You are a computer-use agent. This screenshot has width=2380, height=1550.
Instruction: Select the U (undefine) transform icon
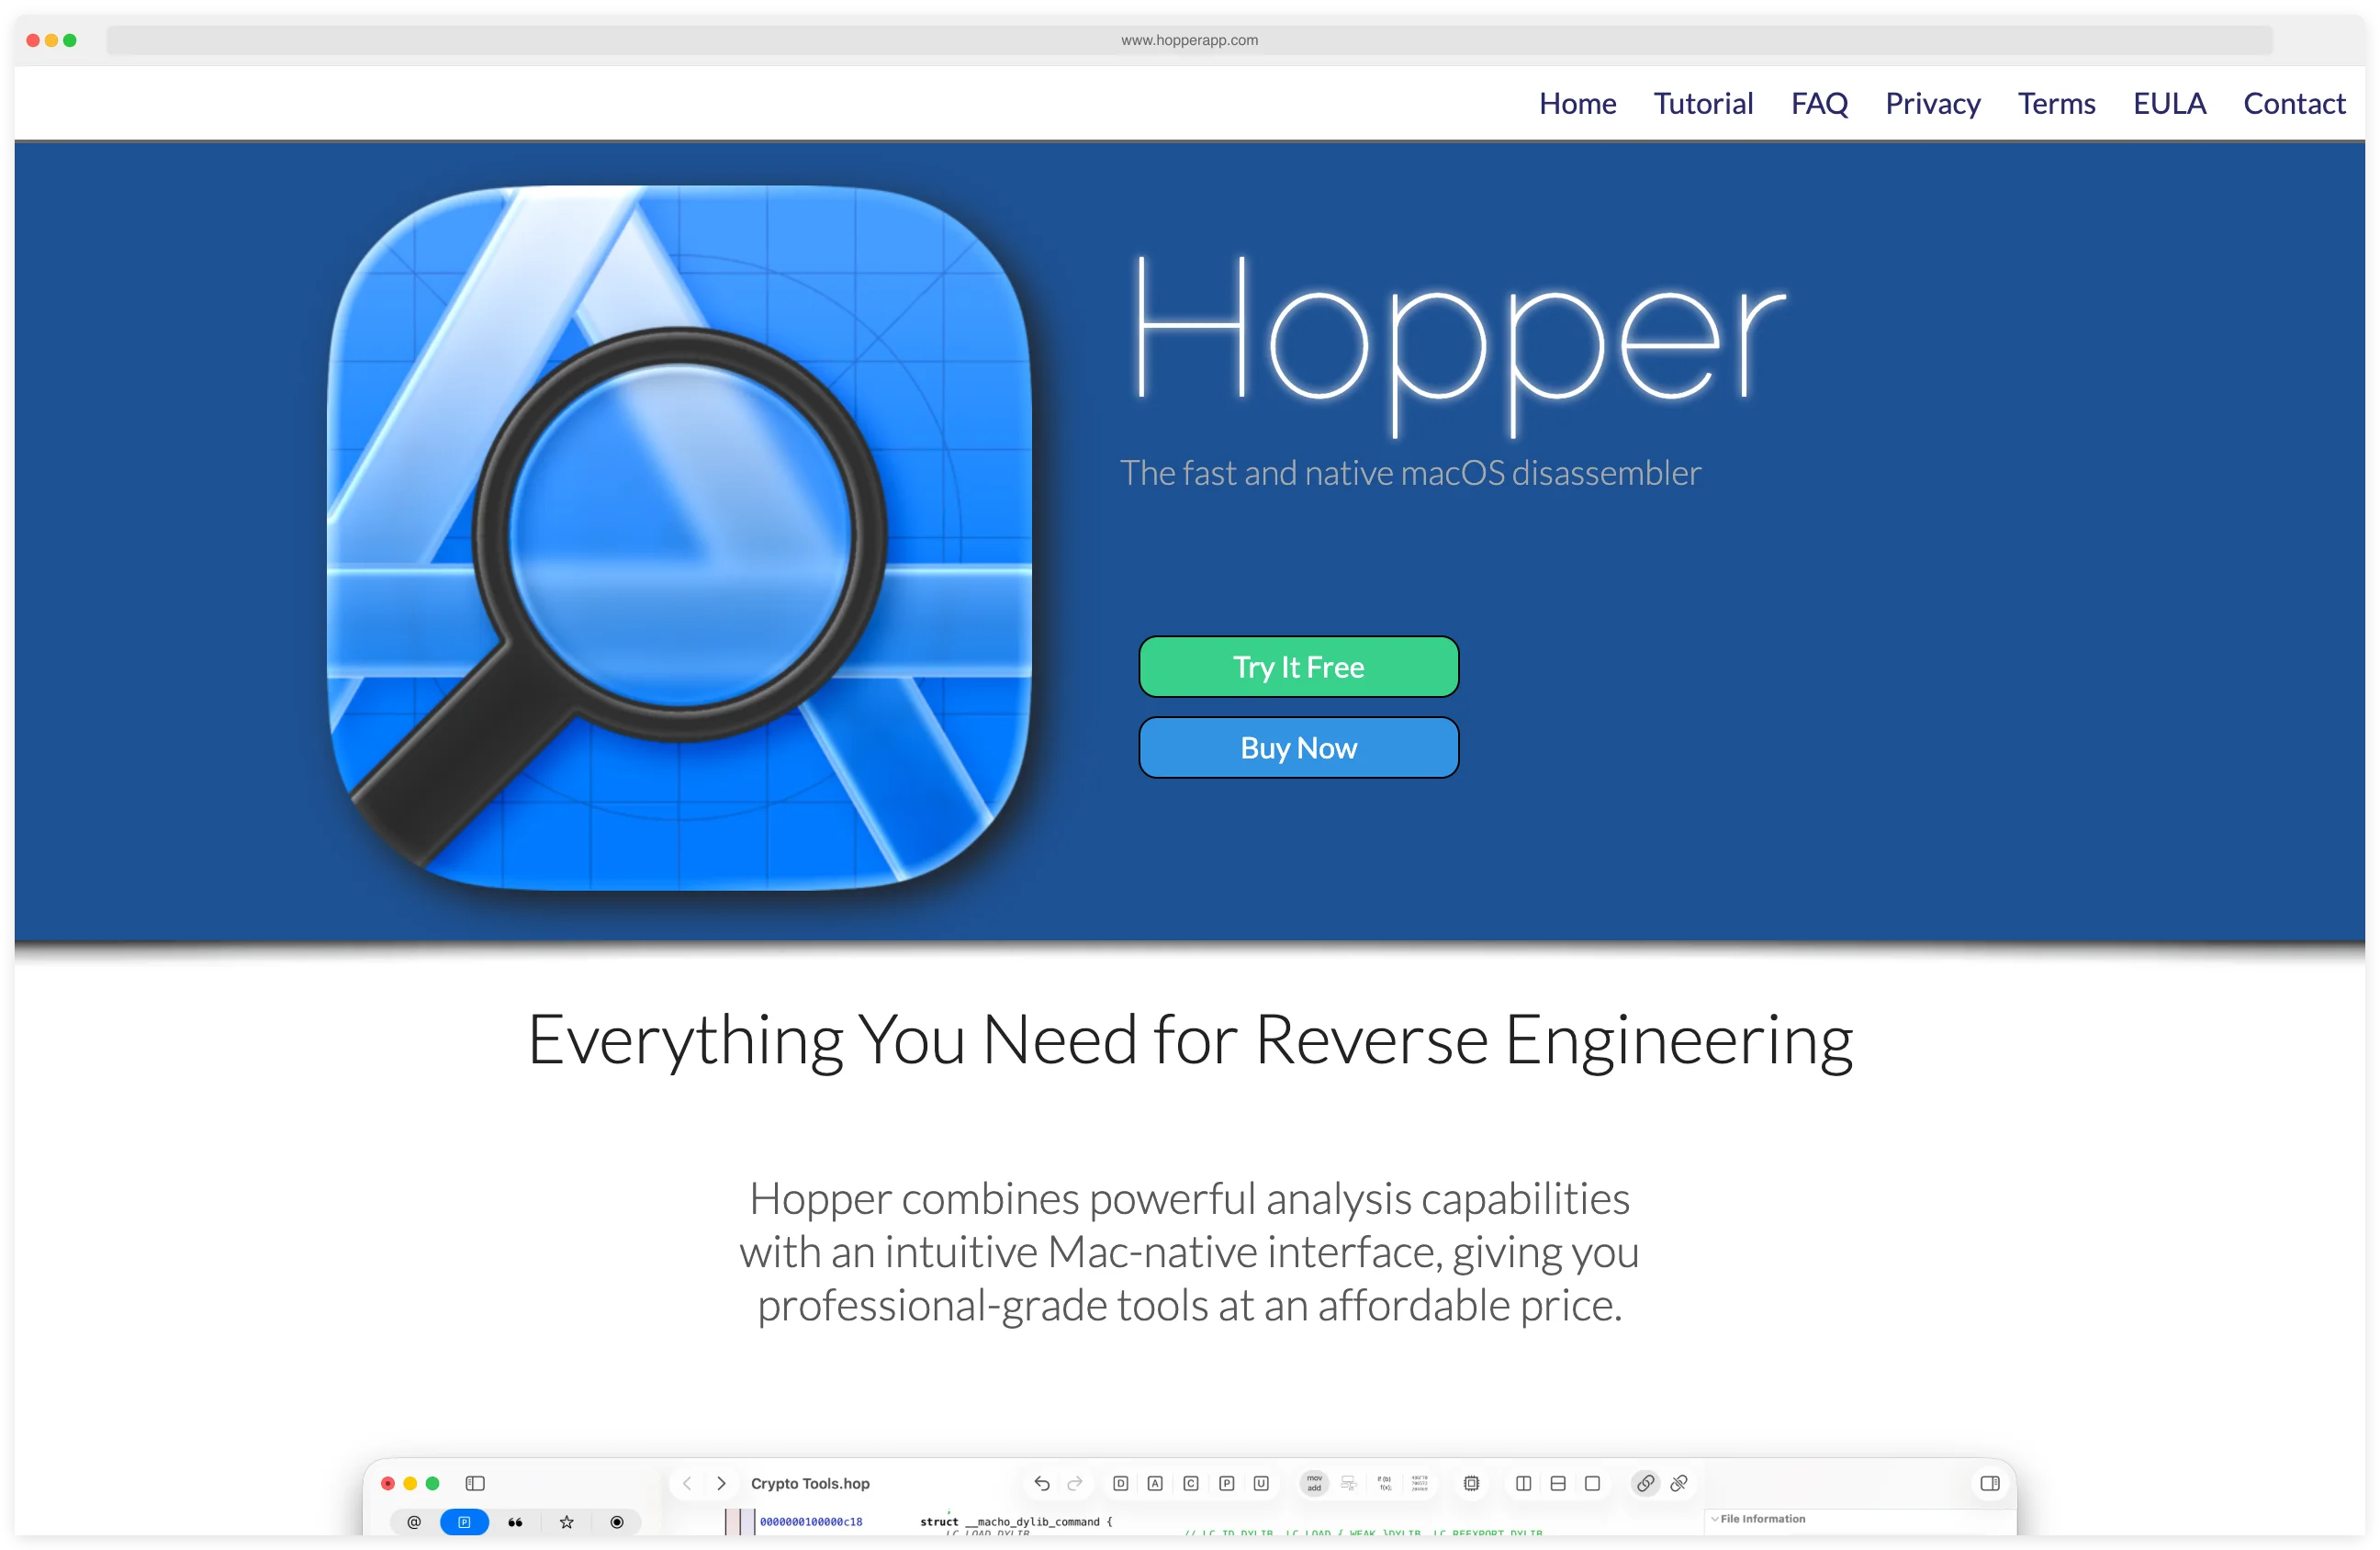1261,1484
